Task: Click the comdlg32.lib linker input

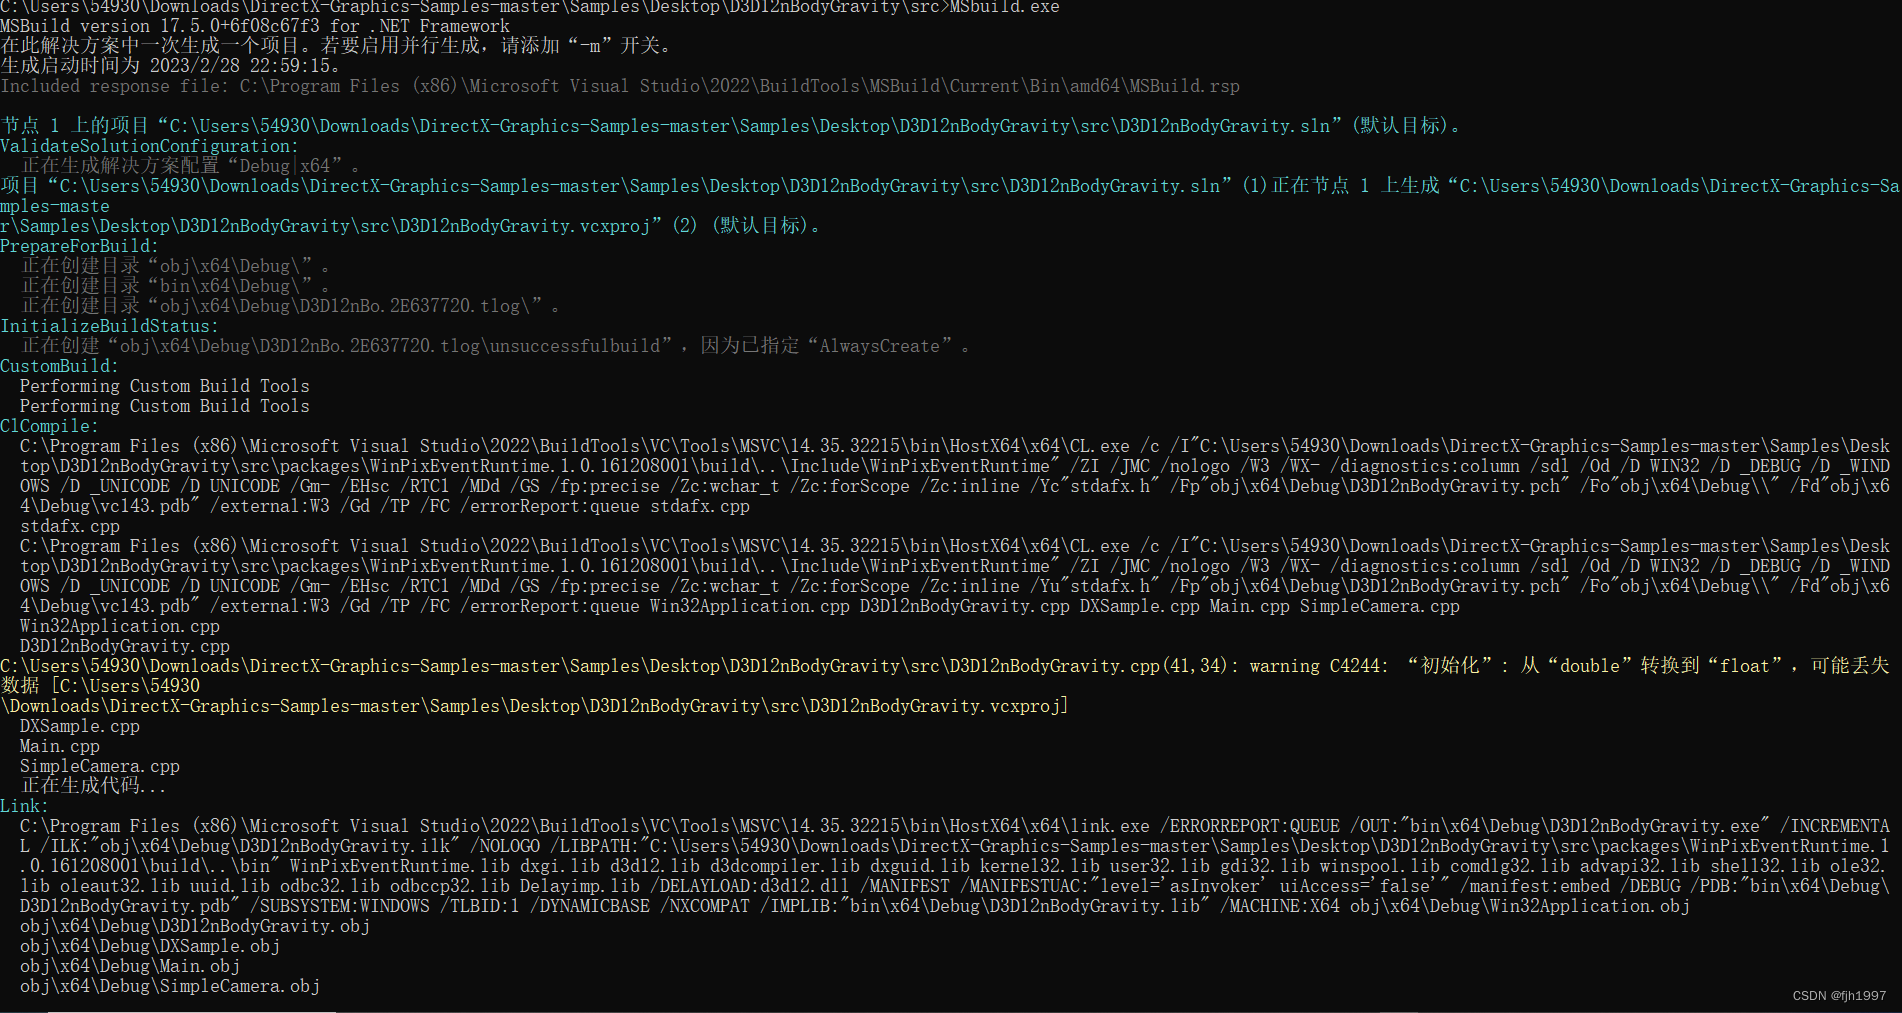Action: pyautogui.click(x=1510, y=866)
